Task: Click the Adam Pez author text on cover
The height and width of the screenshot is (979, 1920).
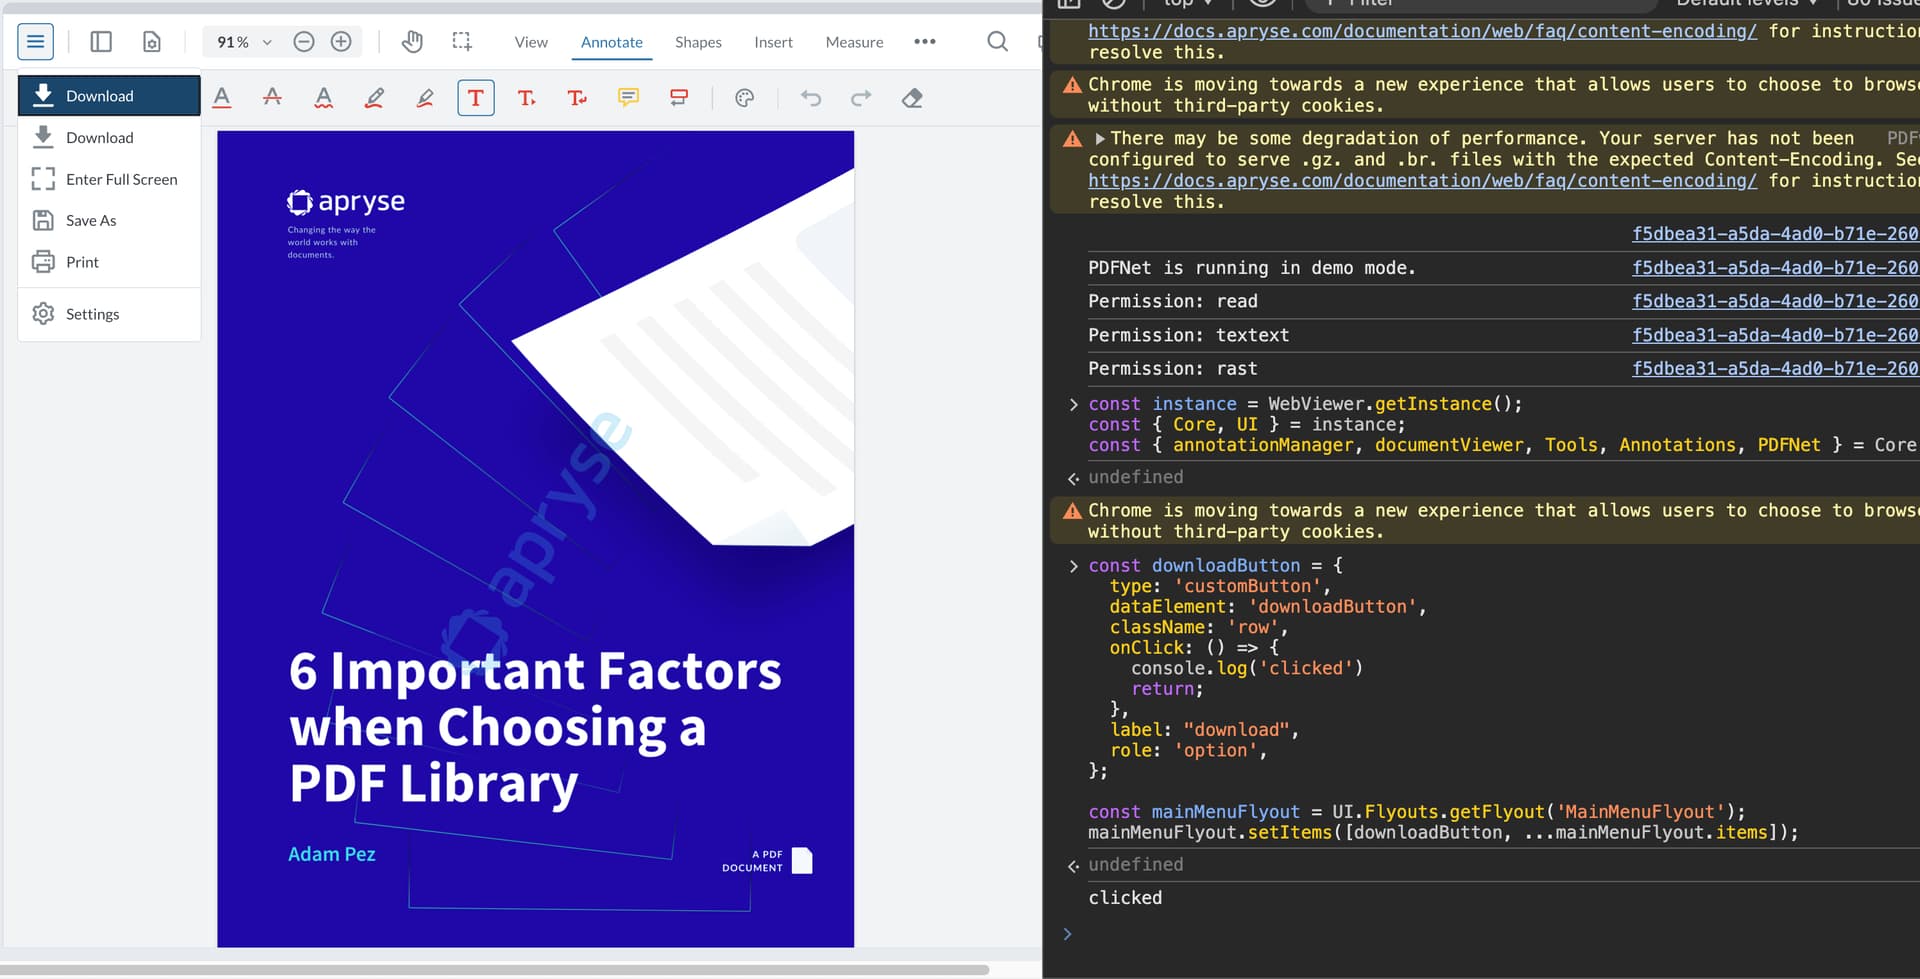Action: (x=332, y=855)
